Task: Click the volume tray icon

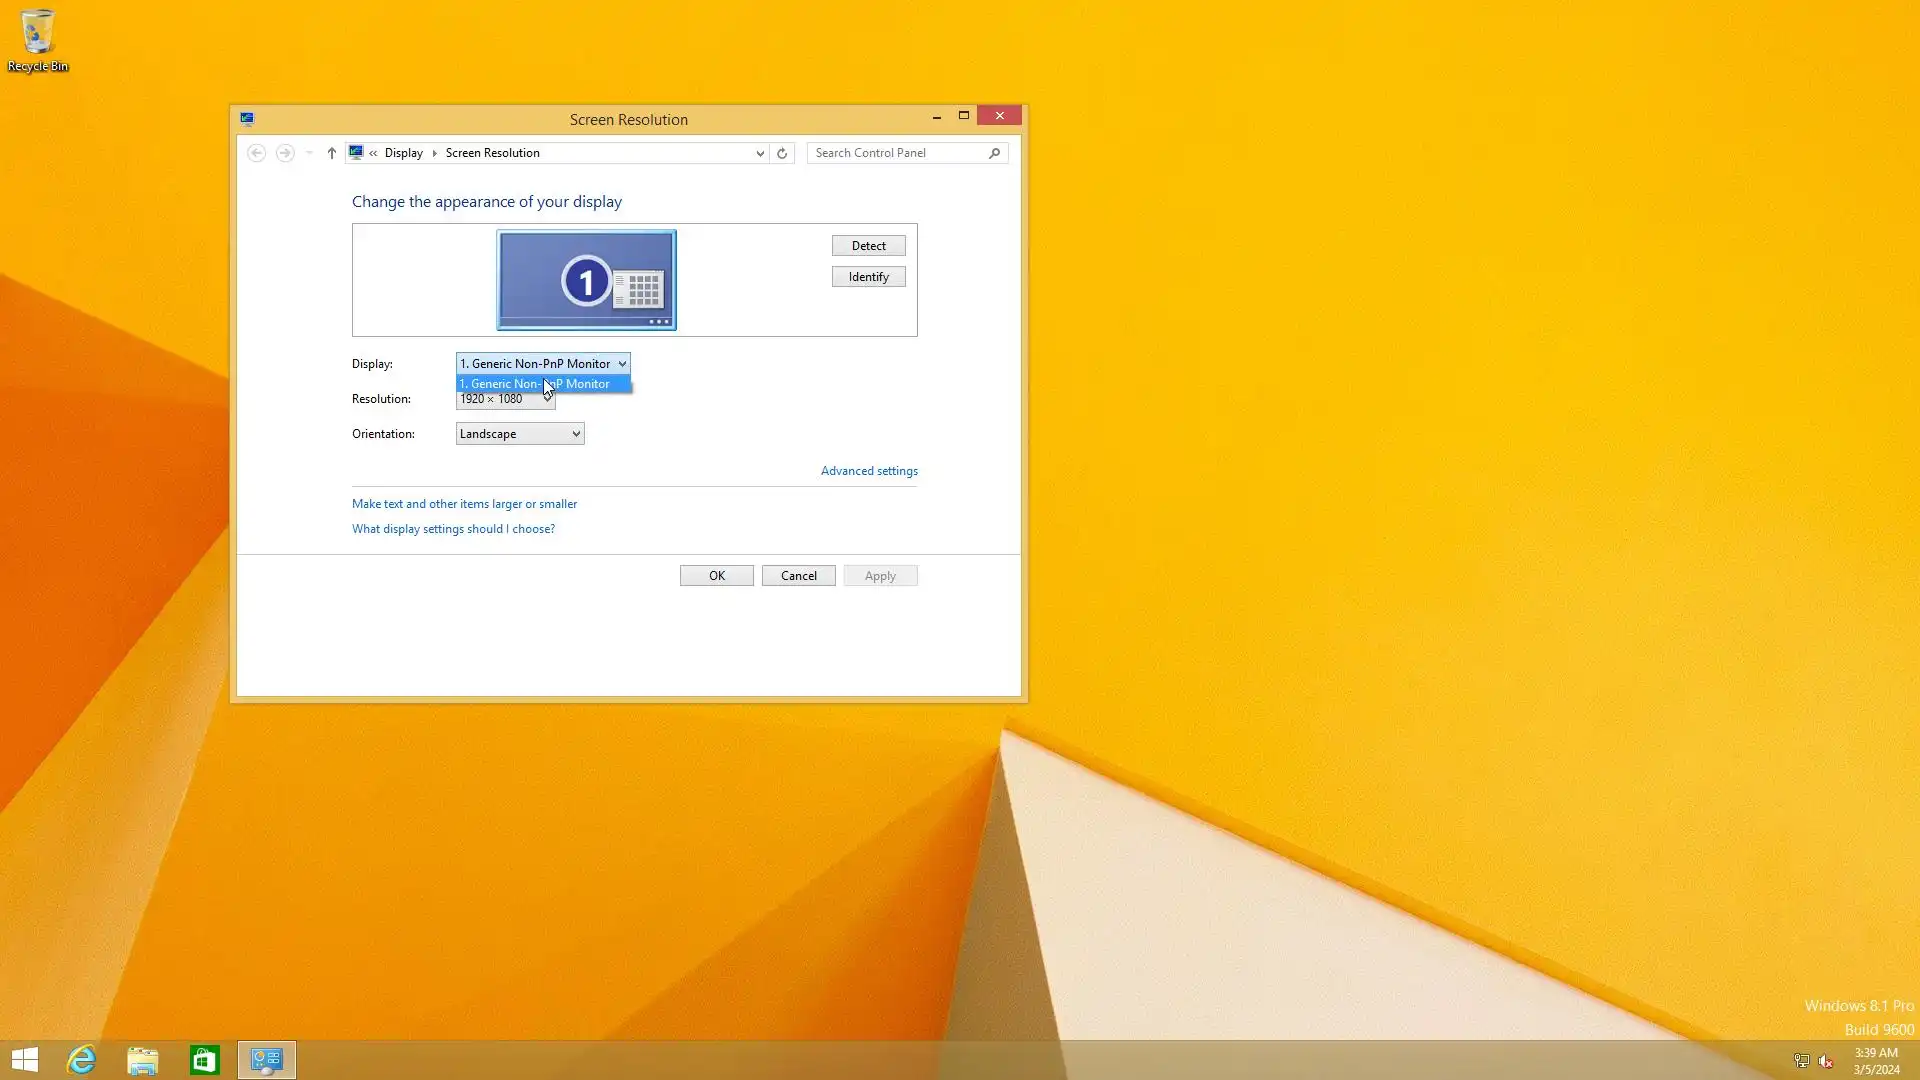Action: 1826,1061
